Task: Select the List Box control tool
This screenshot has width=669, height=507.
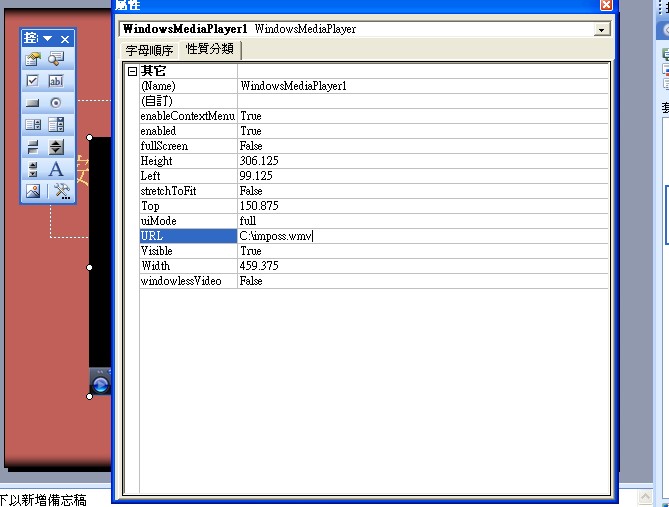Action: point(33,125)
